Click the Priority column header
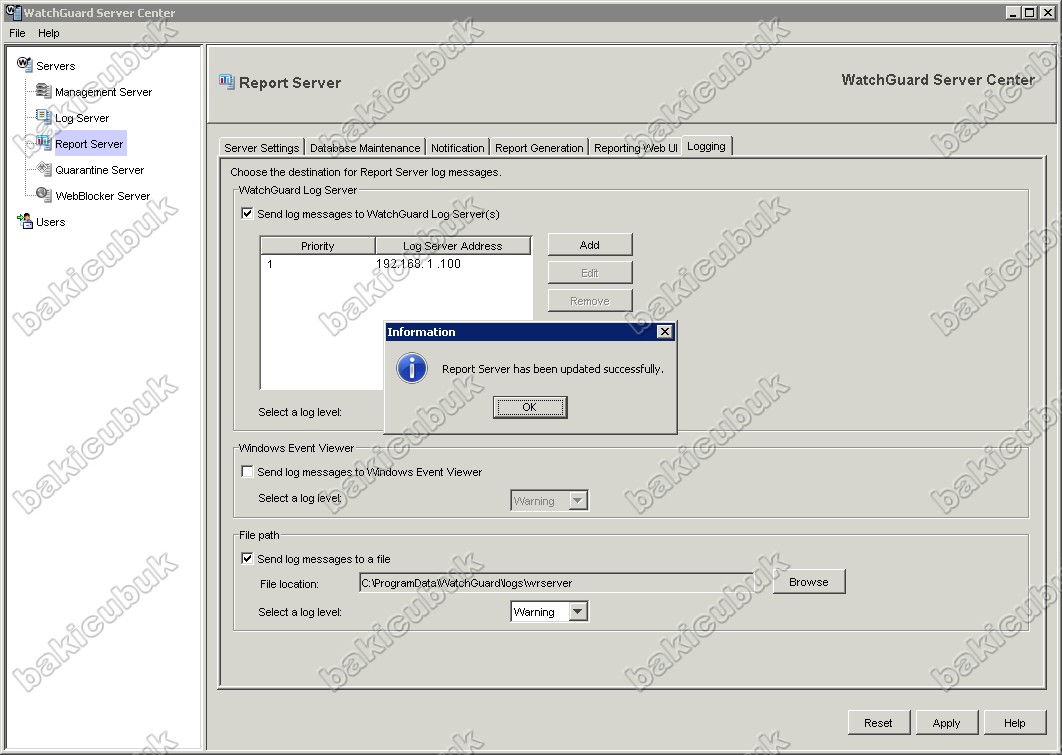This screenshot has height=755, width=1062. click(318, 246)
